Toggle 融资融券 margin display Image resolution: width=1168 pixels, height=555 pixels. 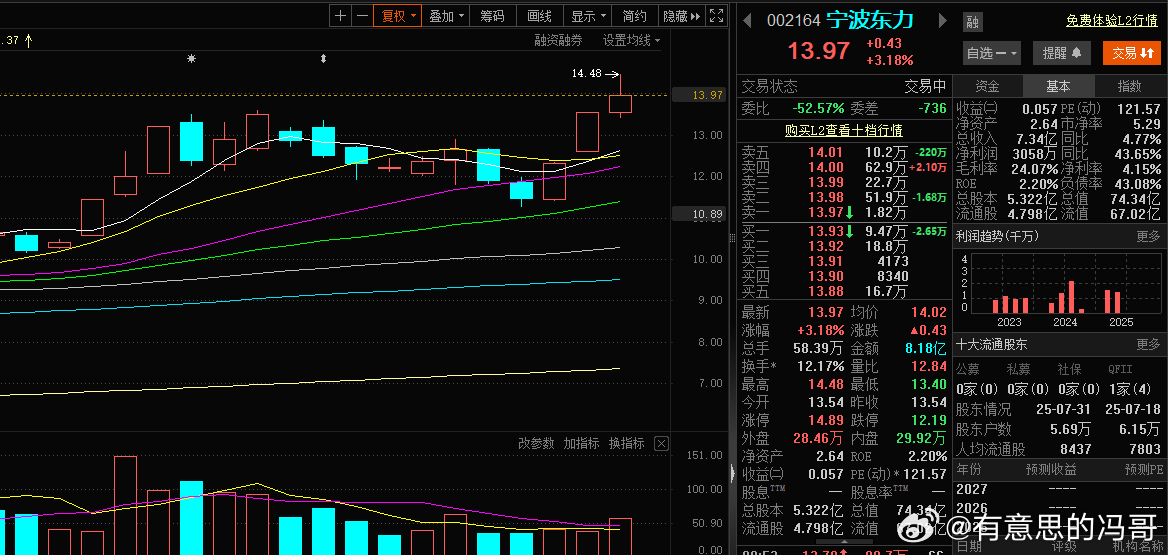pyautogui.click(x=559, y=40)
